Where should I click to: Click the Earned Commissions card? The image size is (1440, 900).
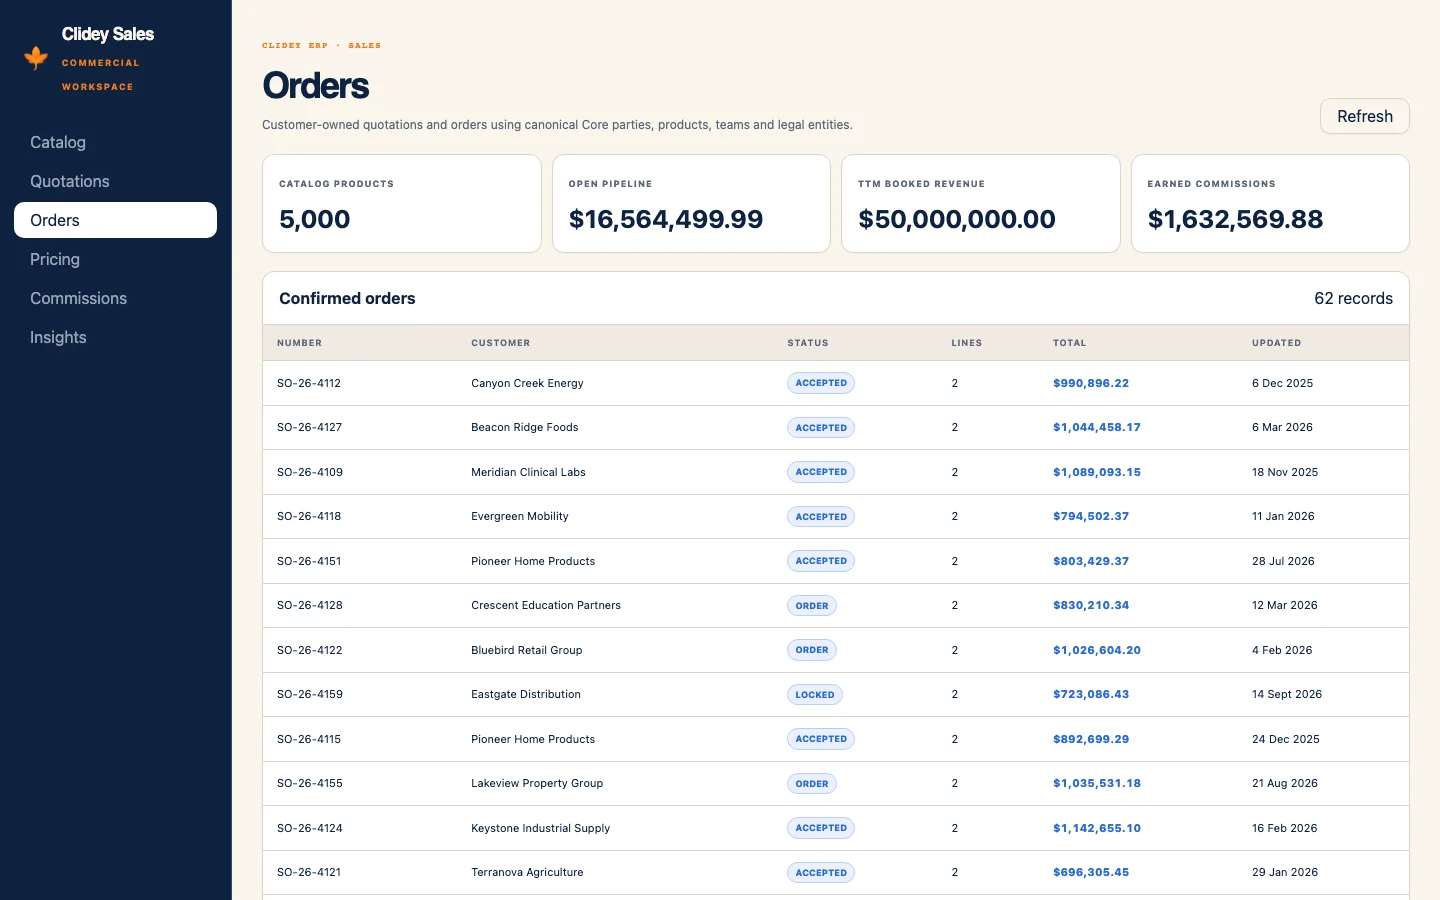click(x=1270, y=203)
